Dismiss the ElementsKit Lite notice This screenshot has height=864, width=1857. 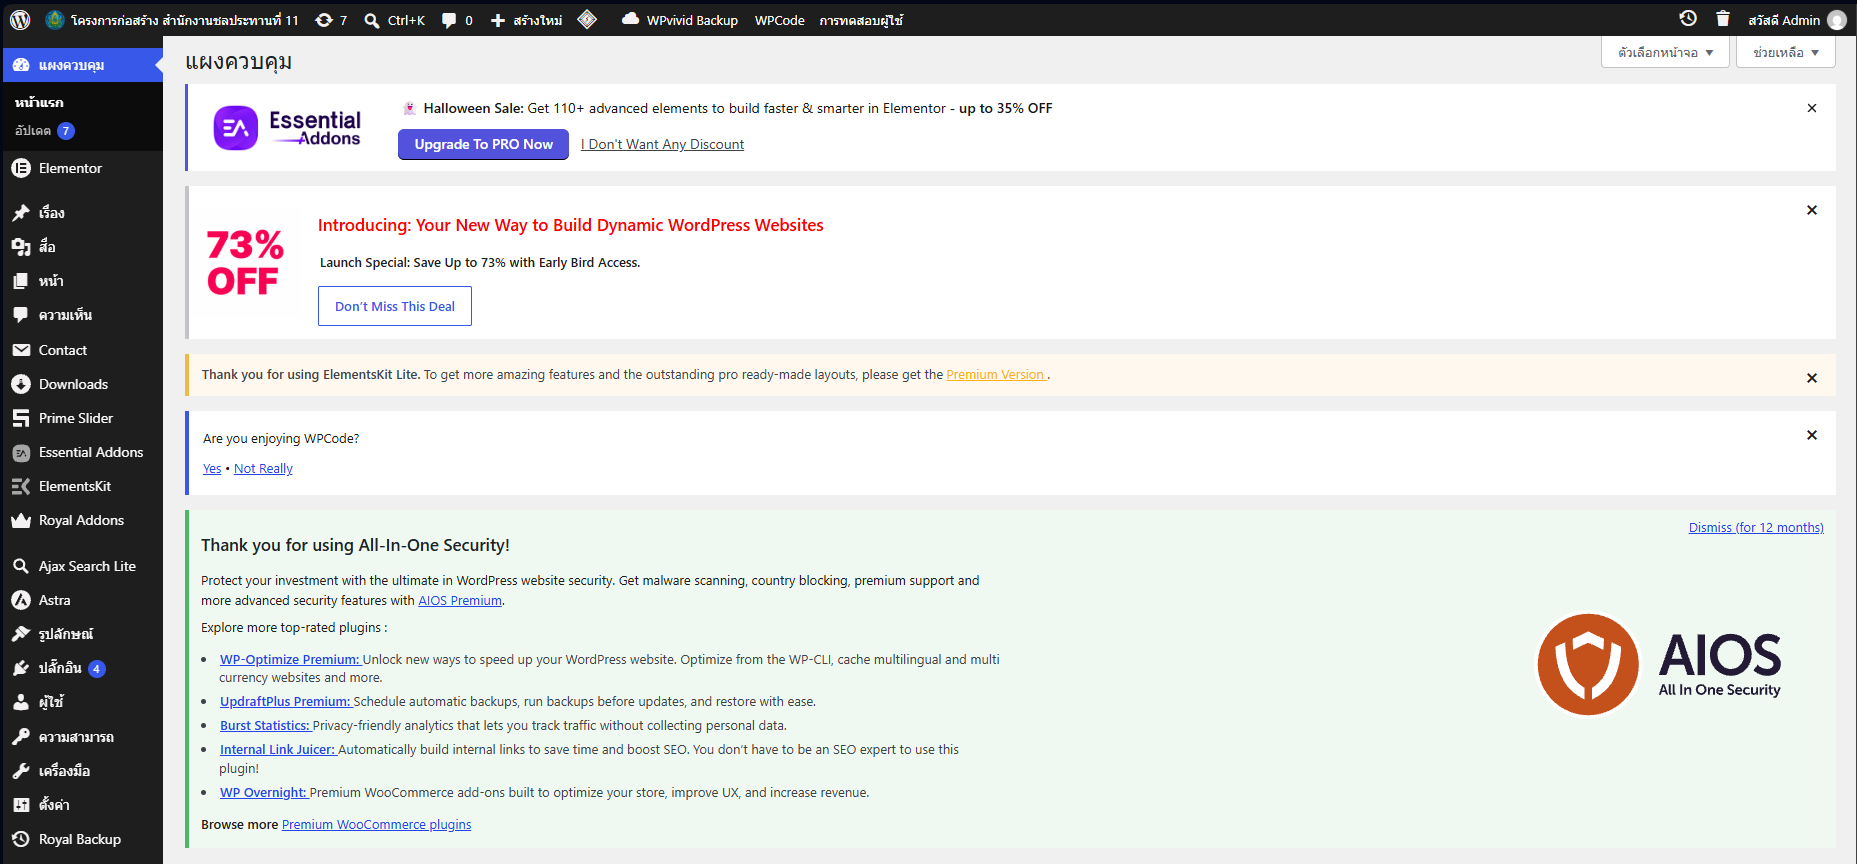(1812, 378)
